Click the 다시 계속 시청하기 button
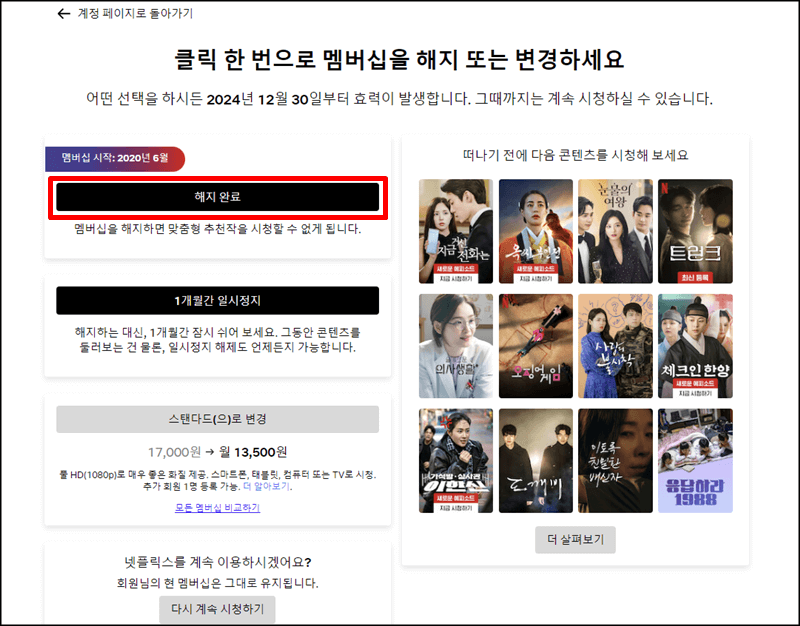The height and width of the screenshot is (626, 800). (217, 609)
